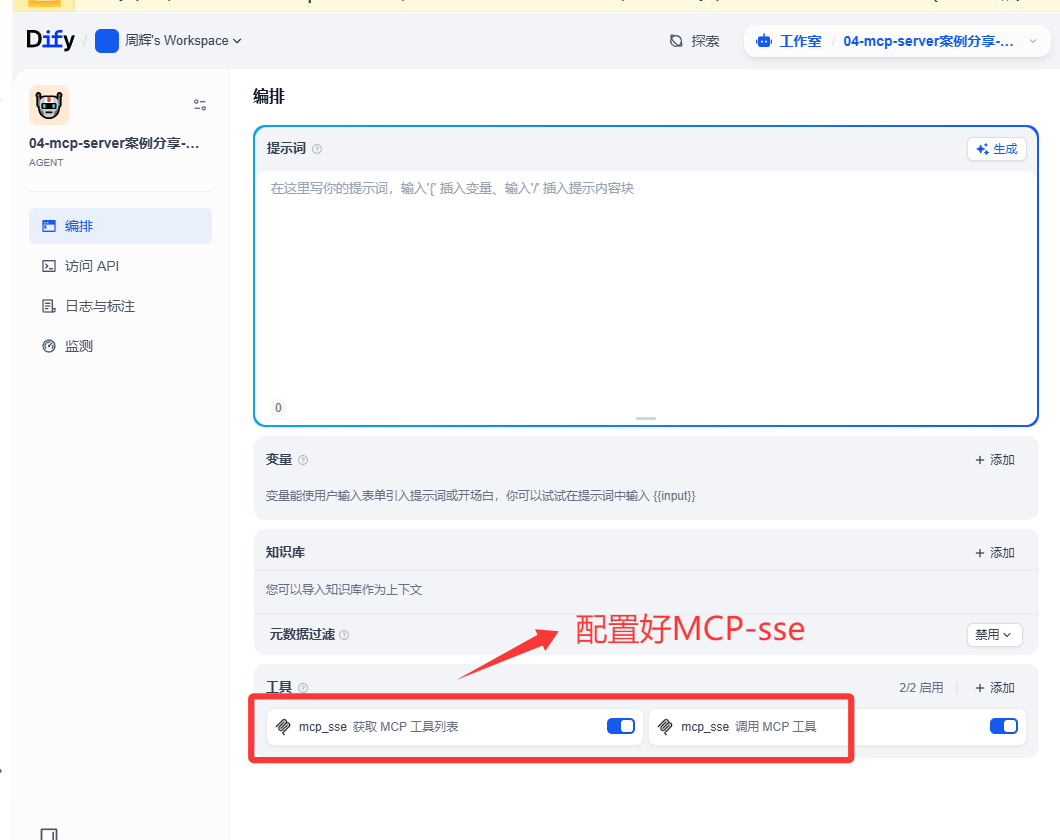1060x840 pixels.
Task: Click the help icon beside 提示词
Action: (x=317, y=149)
